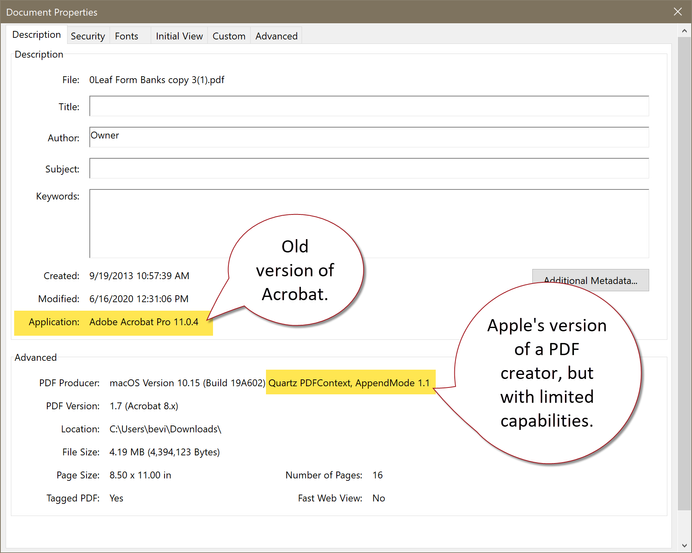Click into the Title field

[369, 106]
